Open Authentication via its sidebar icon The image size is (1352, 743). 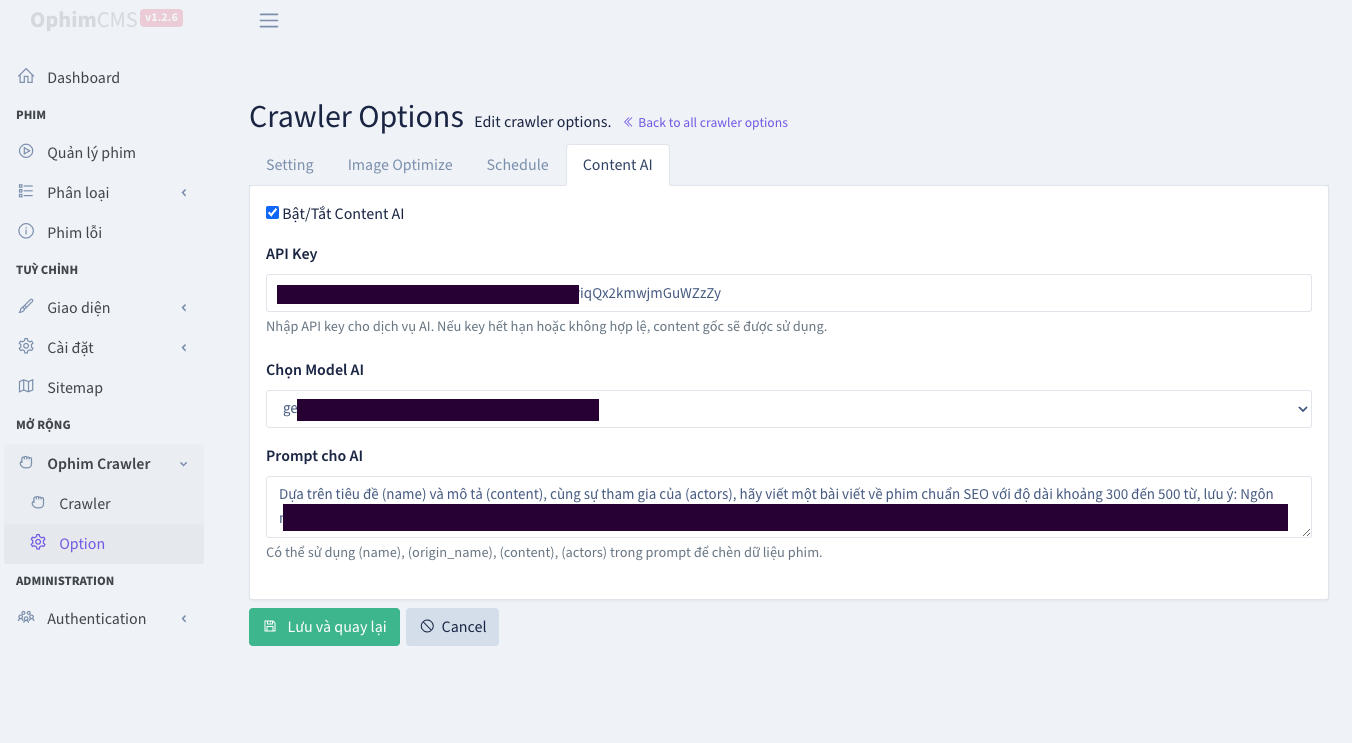pyautogui.click(x=26, y=618)
